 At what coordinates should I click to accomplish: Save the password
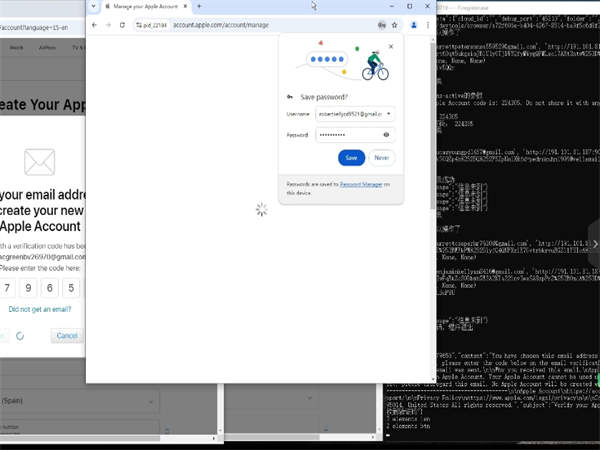tap(351, 157)
